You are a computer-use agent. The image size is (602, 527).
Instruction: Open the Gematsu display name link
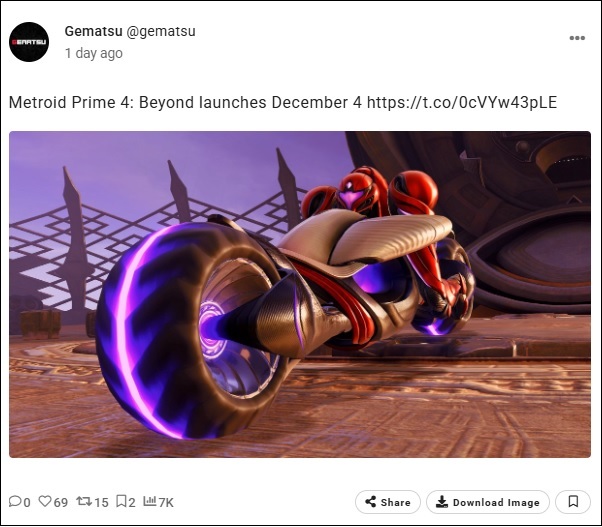point(93,31)
